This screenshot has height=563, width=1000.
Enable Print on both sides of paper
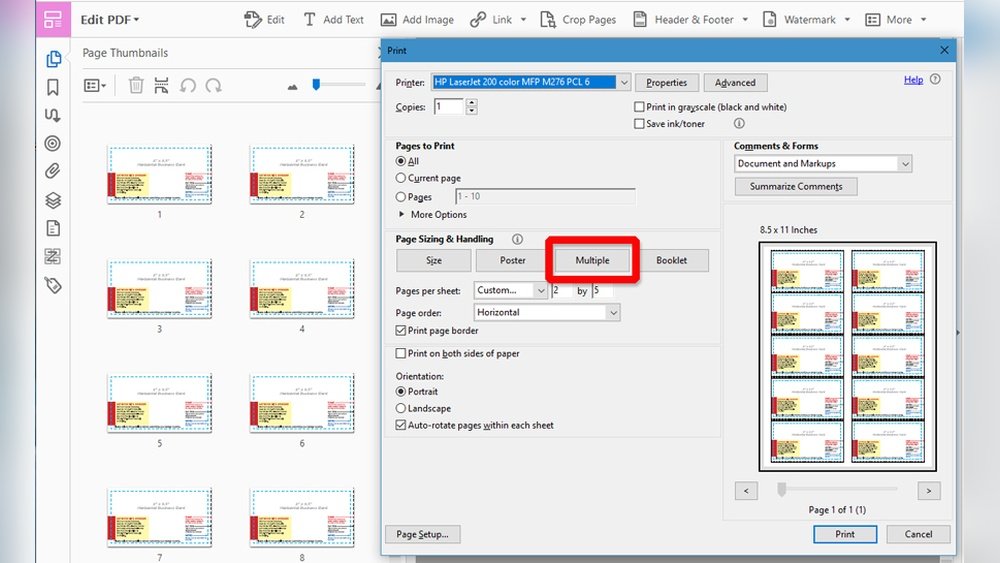tap(401, 353)
